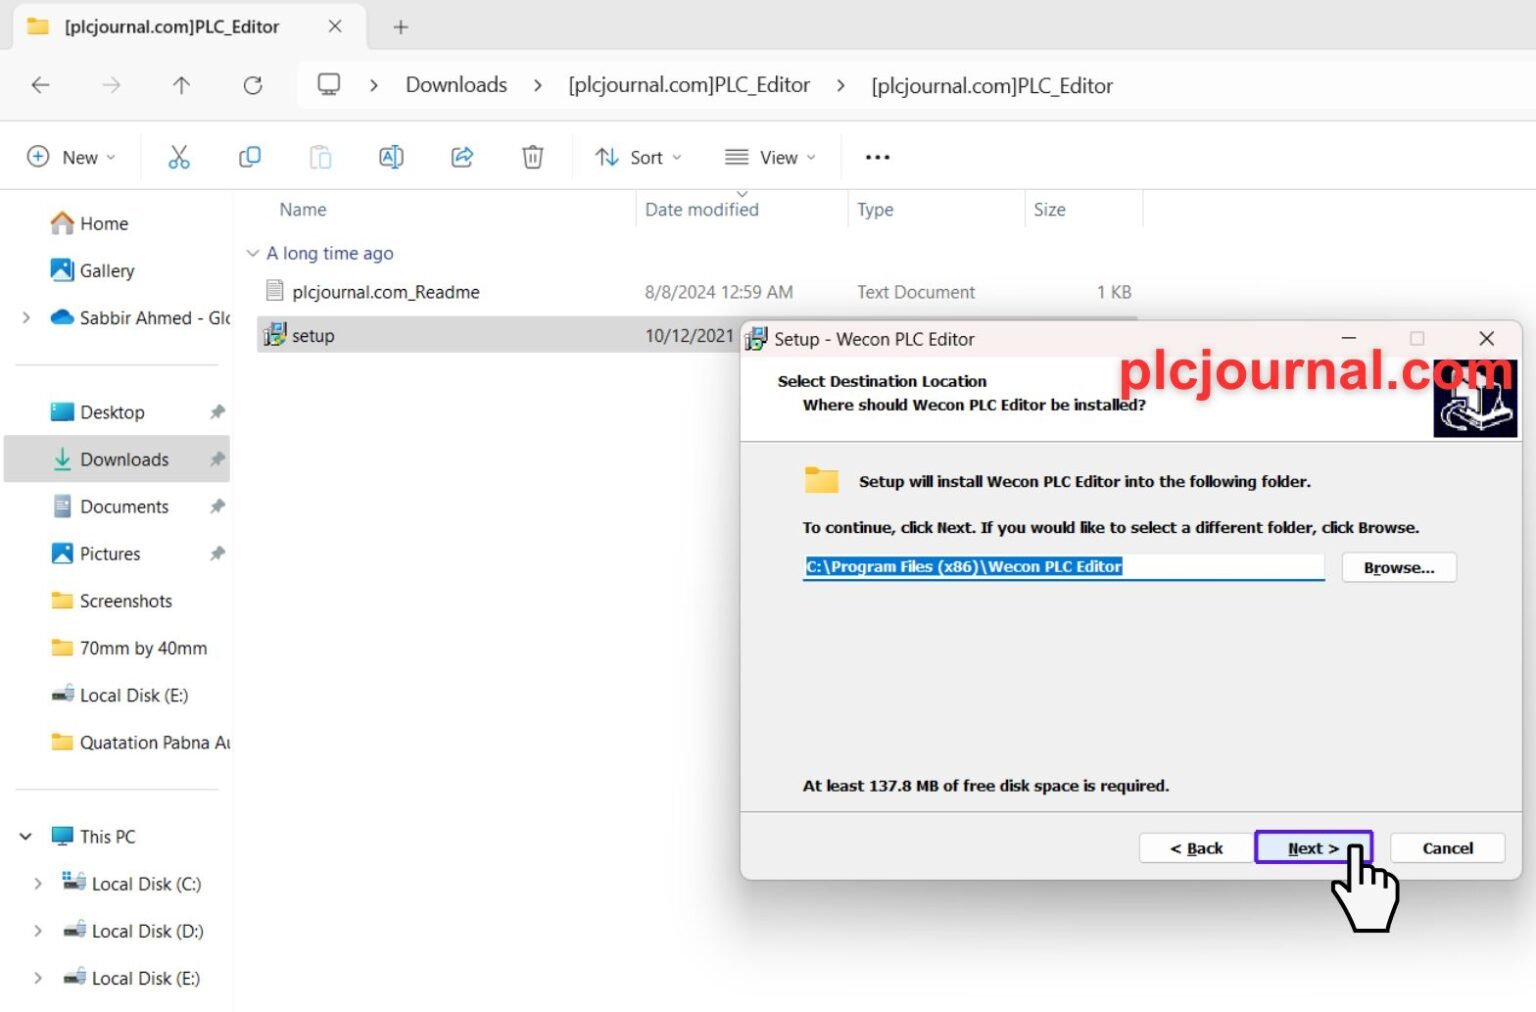Cut the selected setup file

coord(179,156)
